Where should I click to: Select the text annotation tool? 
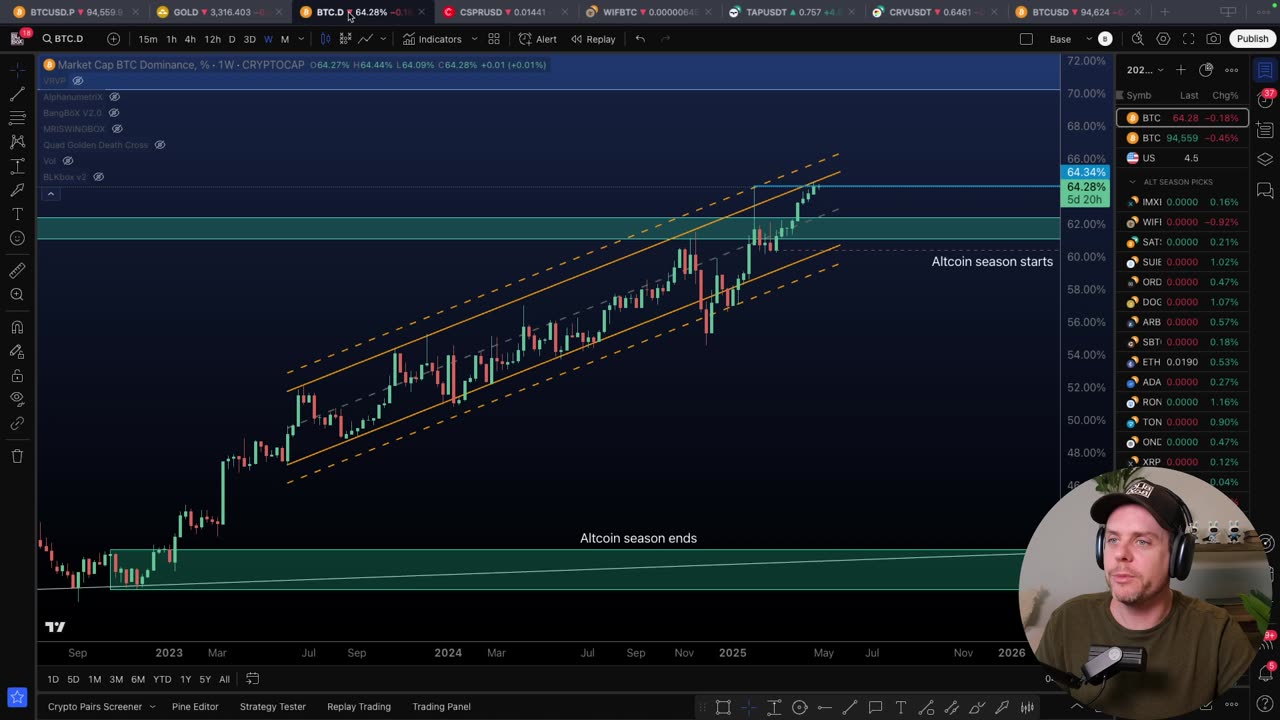[17, 214]
